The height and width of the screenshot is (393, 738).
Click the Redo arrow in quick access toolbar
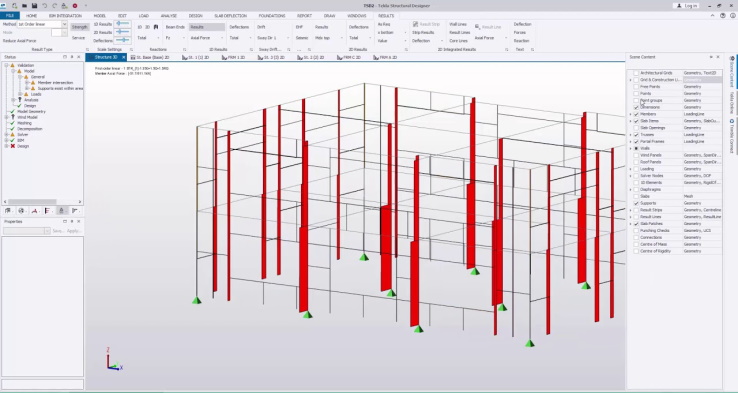coord(55,6)
